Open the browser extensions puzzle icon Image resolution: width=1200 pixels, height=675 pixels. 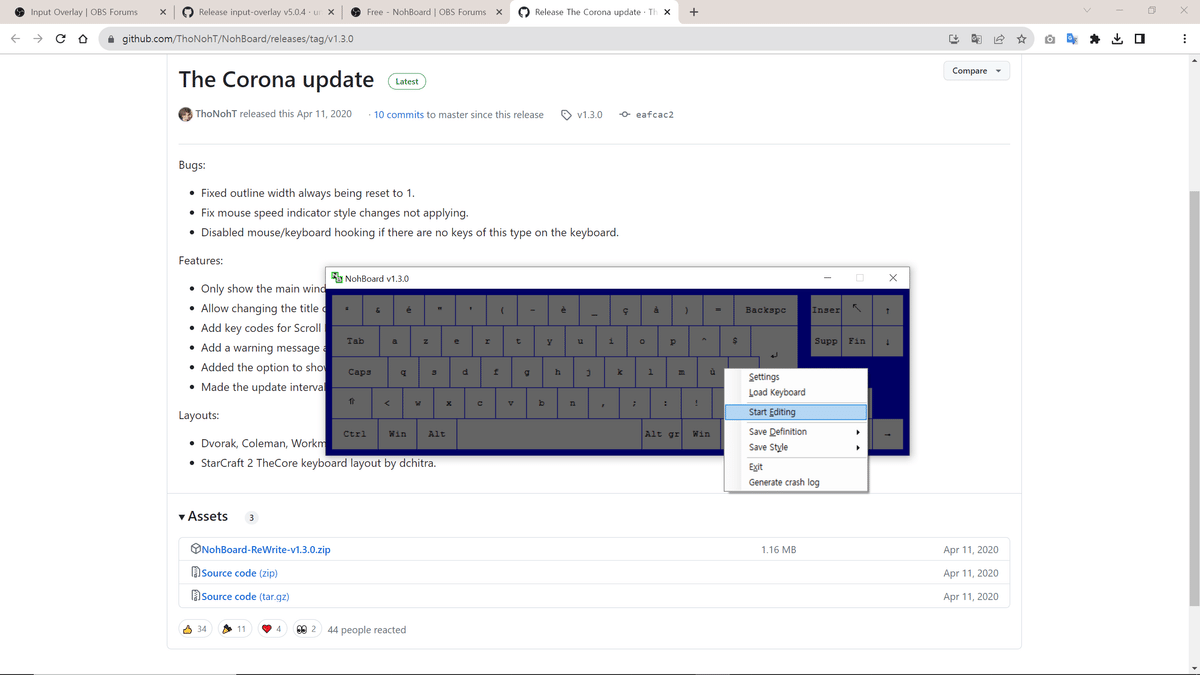[x=1095, y=39]
